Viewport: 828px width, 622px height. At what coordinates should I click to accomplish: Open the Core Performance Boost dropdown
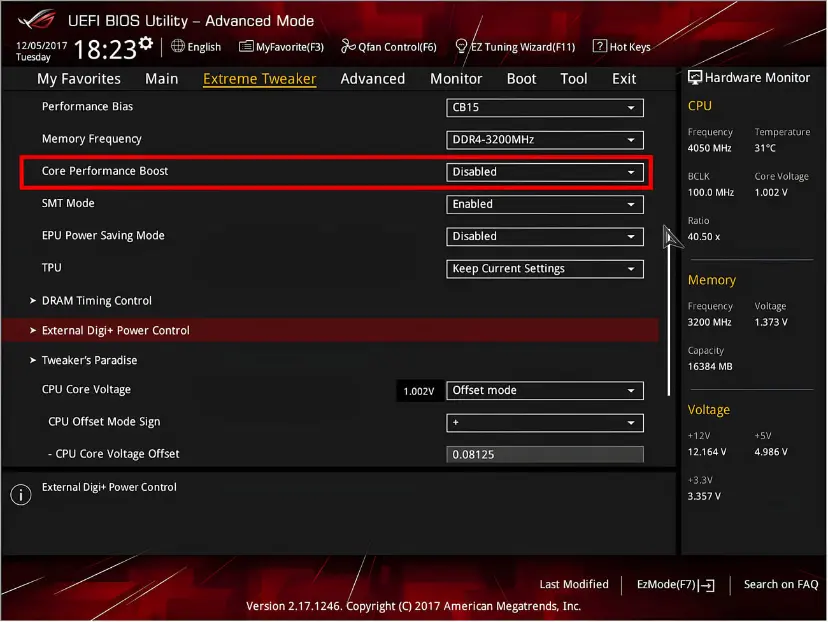click(x=544, y=172)
